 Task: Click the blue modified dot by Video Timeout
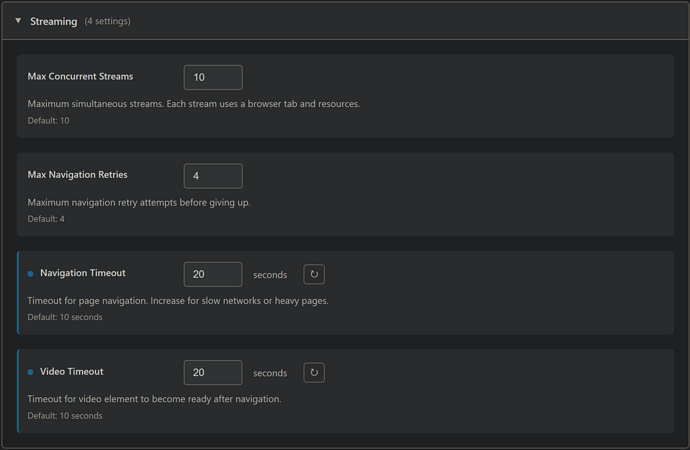pyautogui.click(x=31, y=372)
